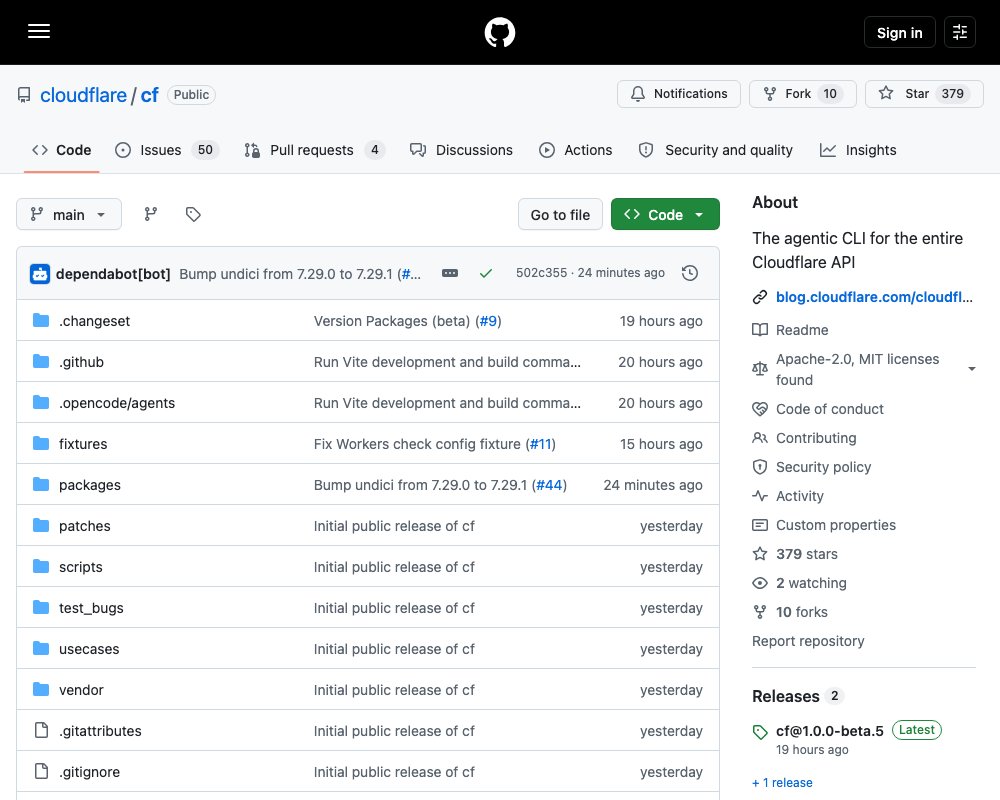Click Go to file button
The image size is (1000, 800).
pos(560,214)
